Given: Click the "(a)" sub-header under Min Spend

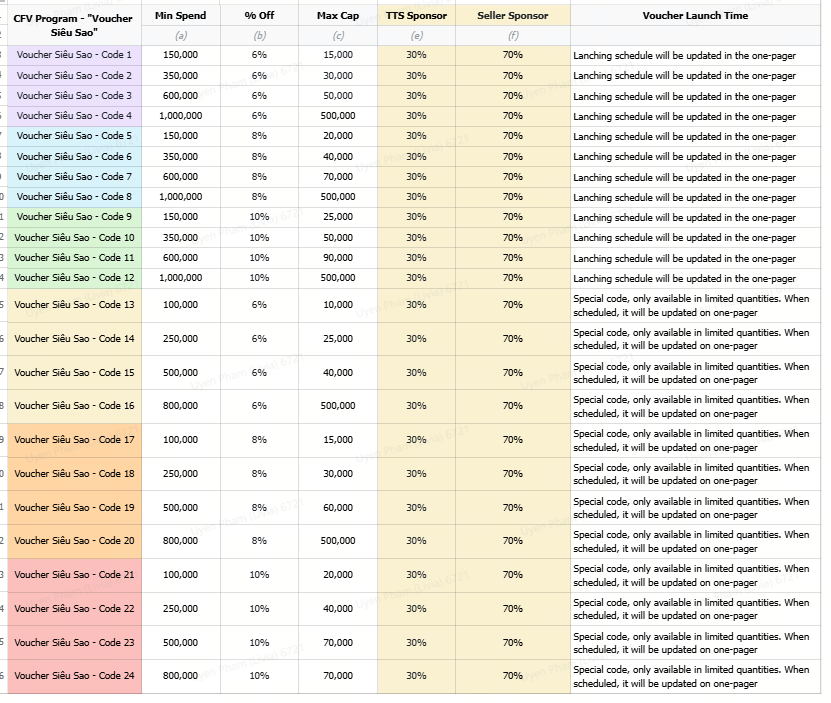Looking at the screenshot, I should click(180, 36).
